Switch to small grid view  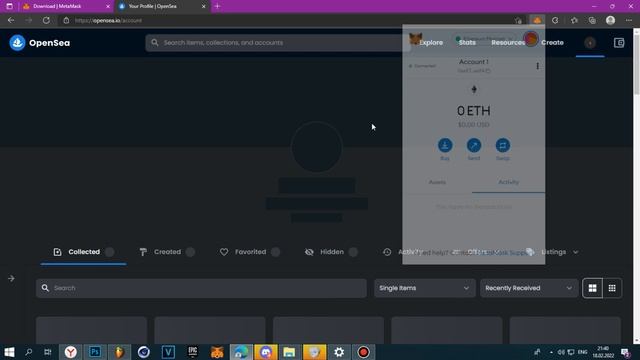612,288
